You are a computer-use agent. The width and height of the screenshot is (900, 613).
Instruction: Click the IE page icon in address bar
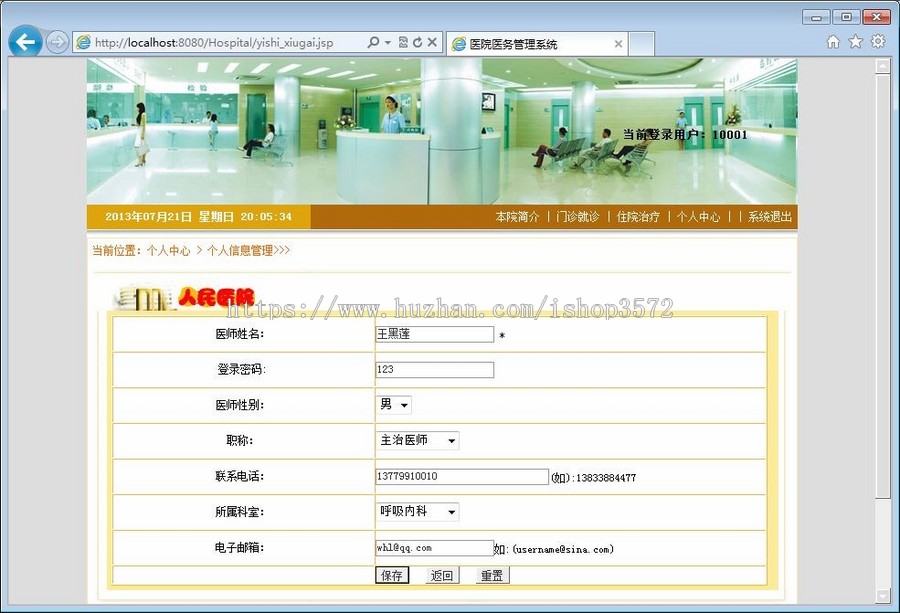coord(84,42)
